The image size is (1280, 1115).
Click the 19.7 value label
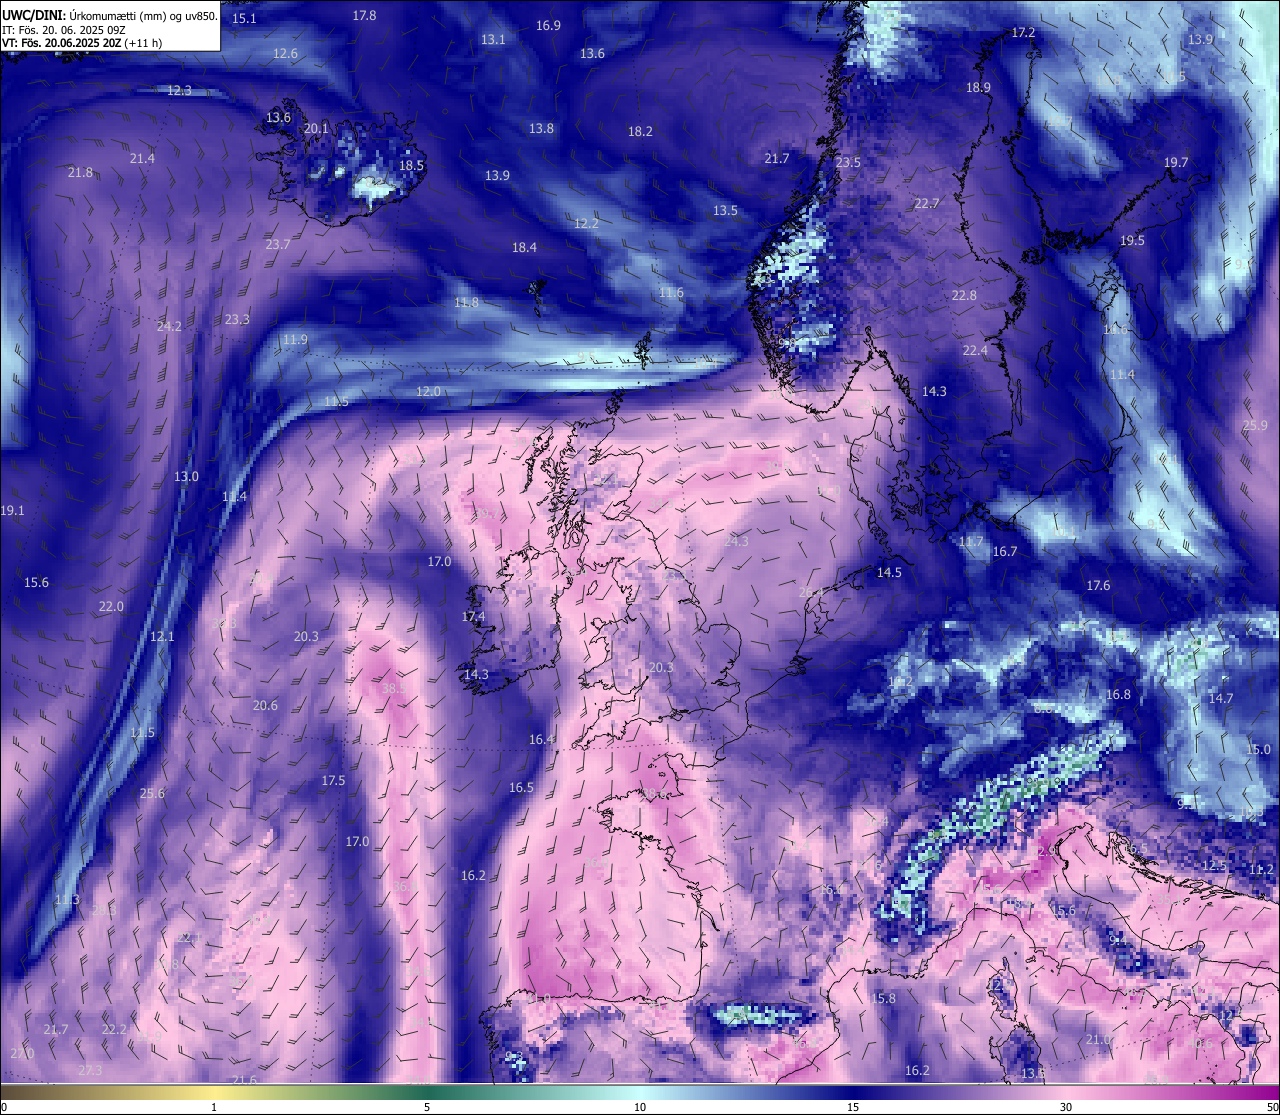[1176, 162]
